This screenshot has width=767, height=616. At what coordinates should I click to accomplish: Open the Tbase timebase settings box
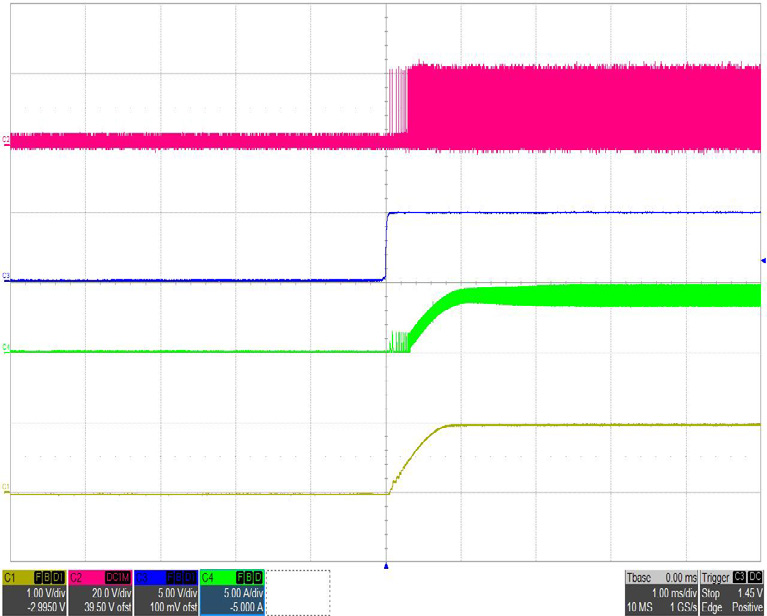point(658,591)
